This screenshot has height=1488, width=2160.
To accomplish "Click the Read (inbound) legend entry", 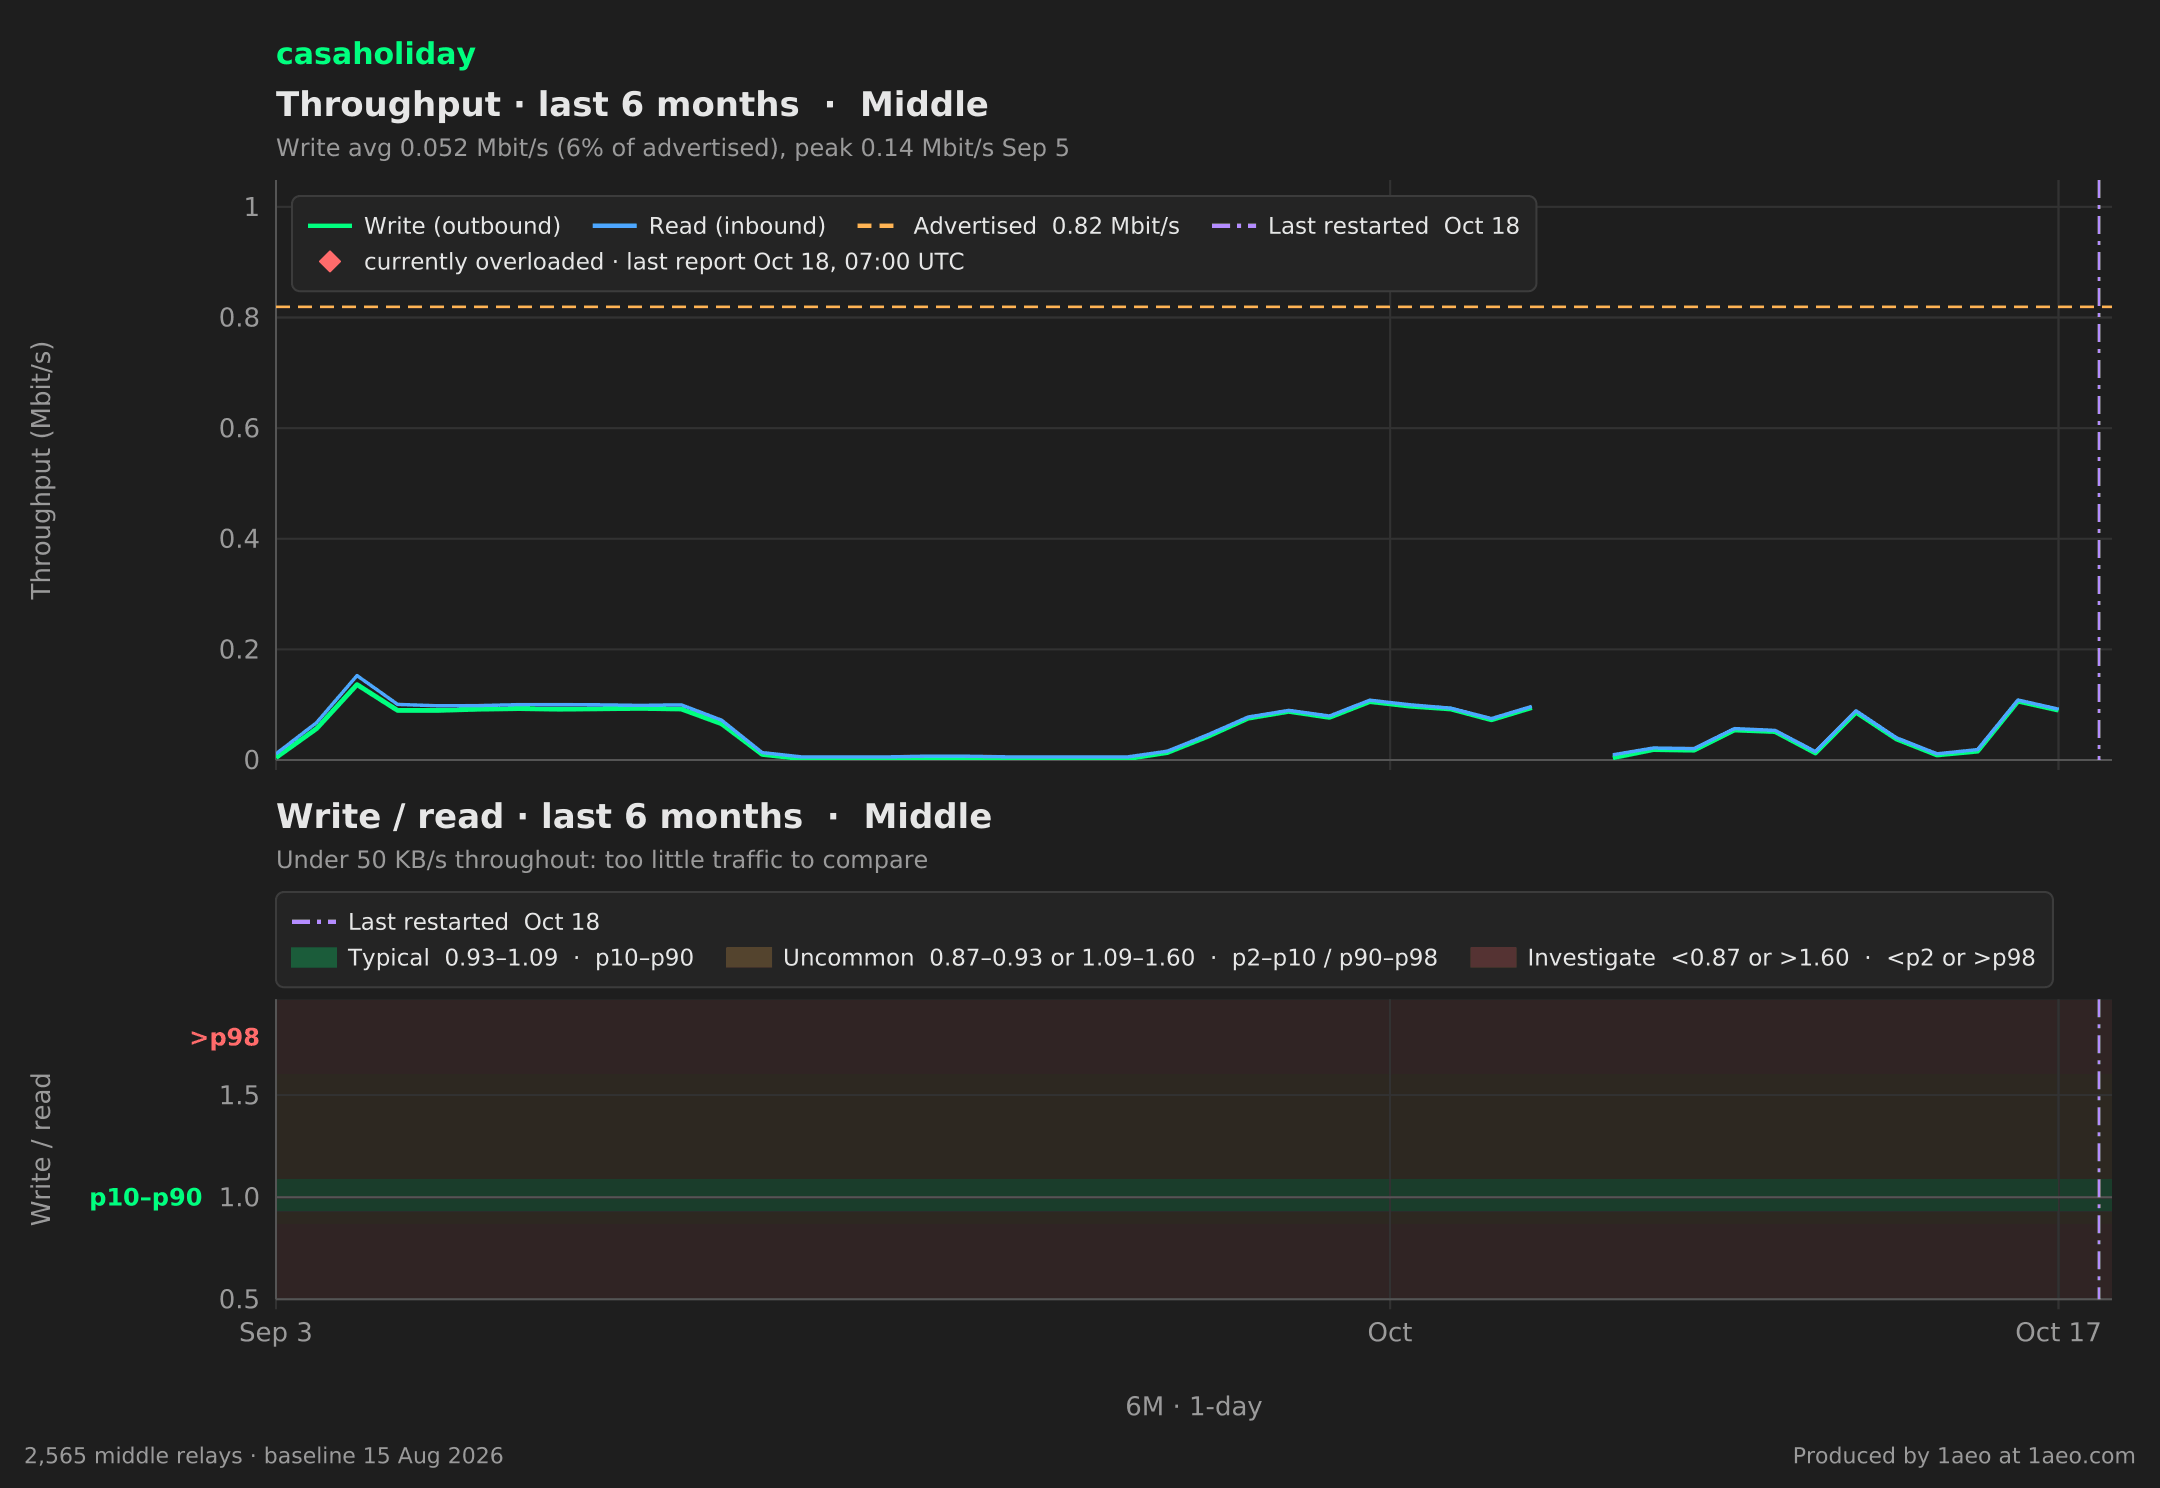I will (x=709, y=226).
